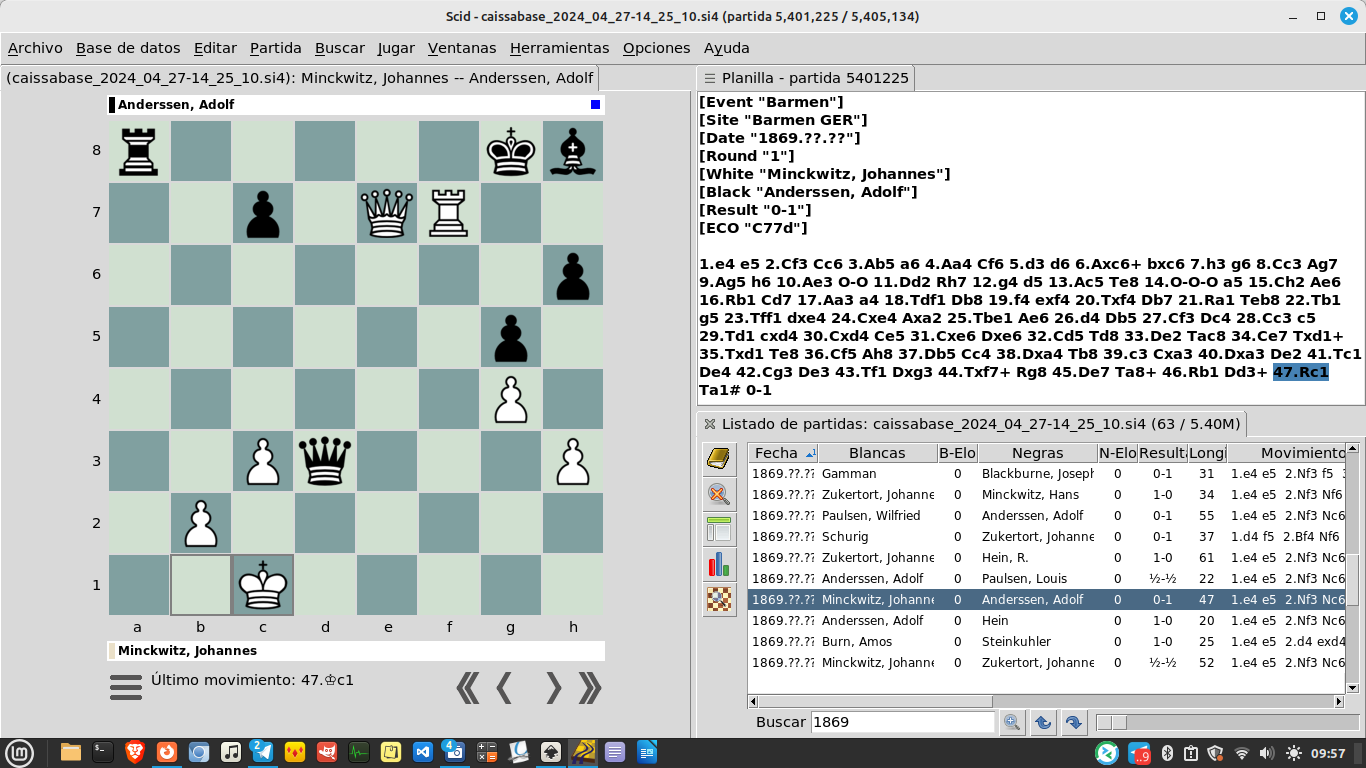Advance one move forward

553,687
